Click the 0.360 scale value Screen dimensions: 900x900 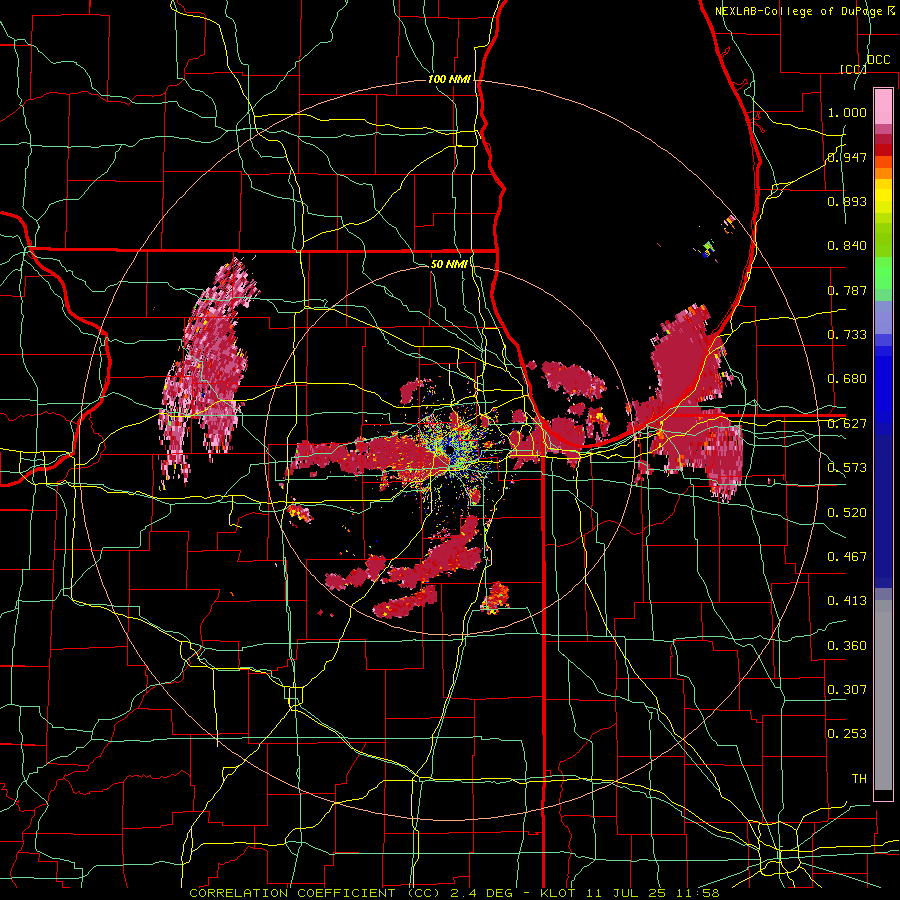[x=847, y=646]
